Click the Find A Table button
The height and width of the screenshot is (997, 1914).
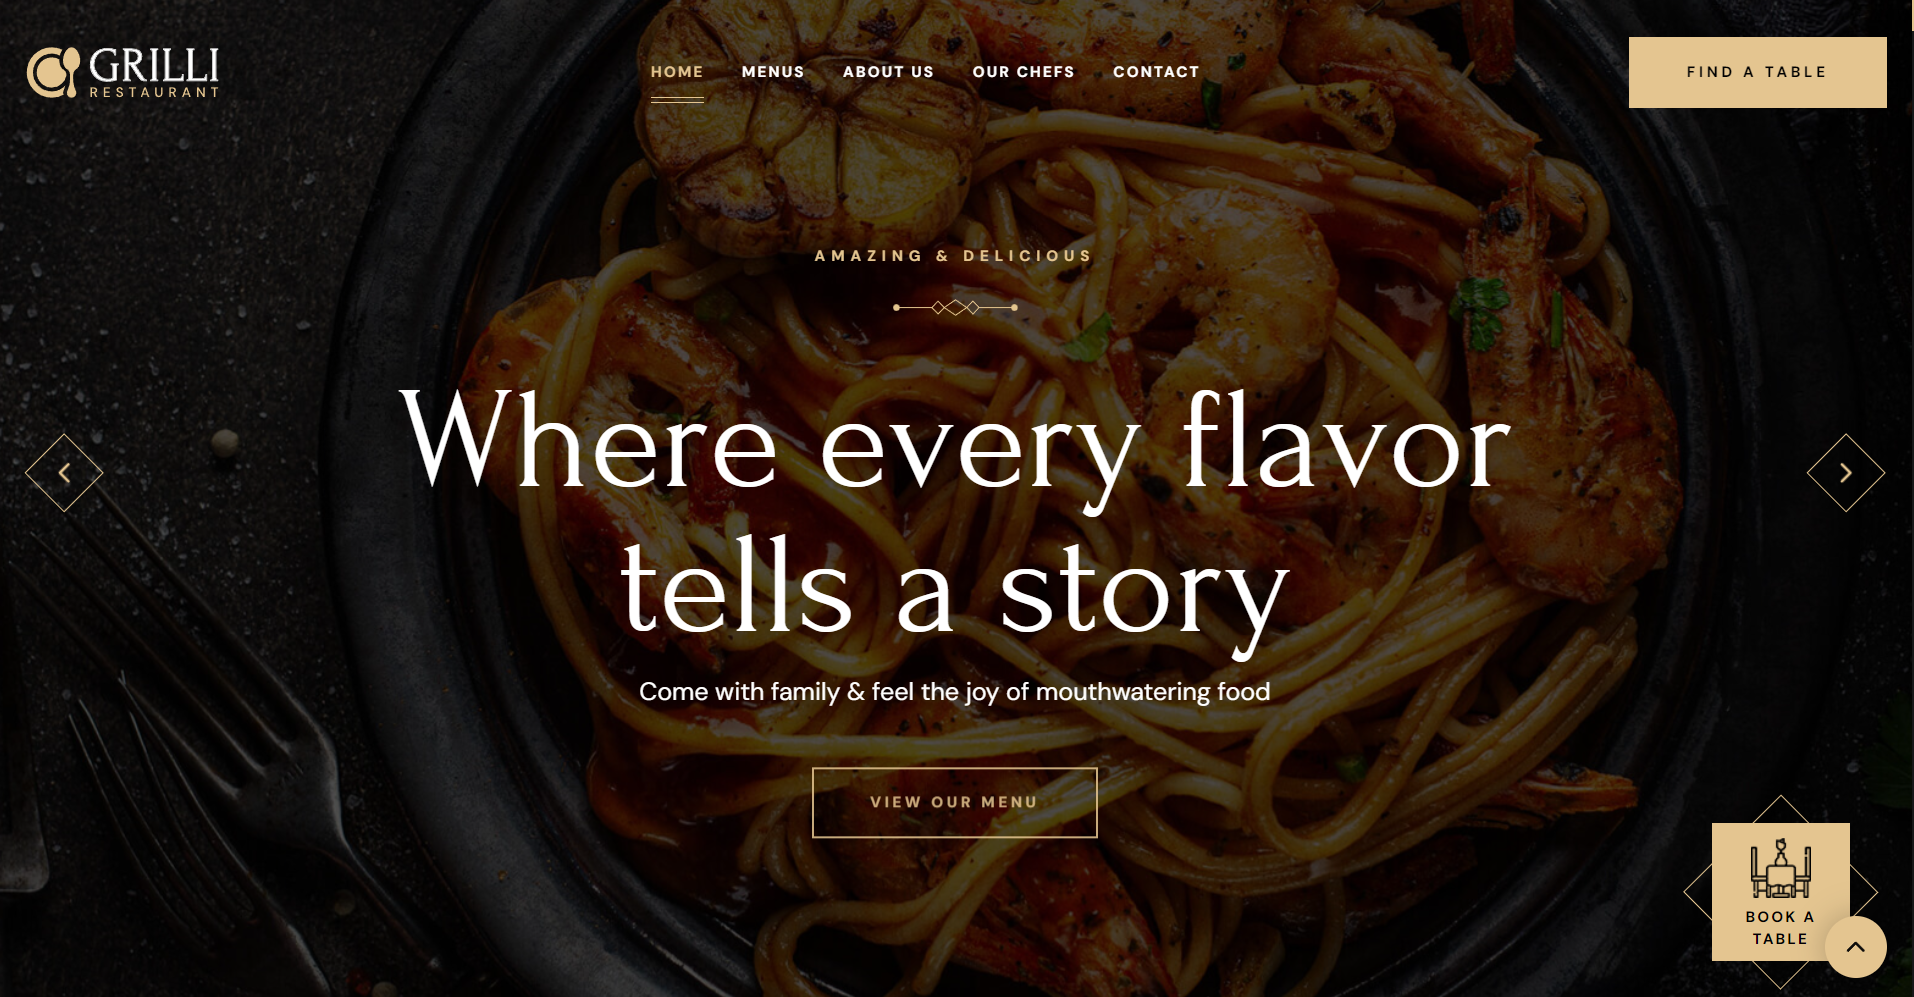coord(1757,72)
